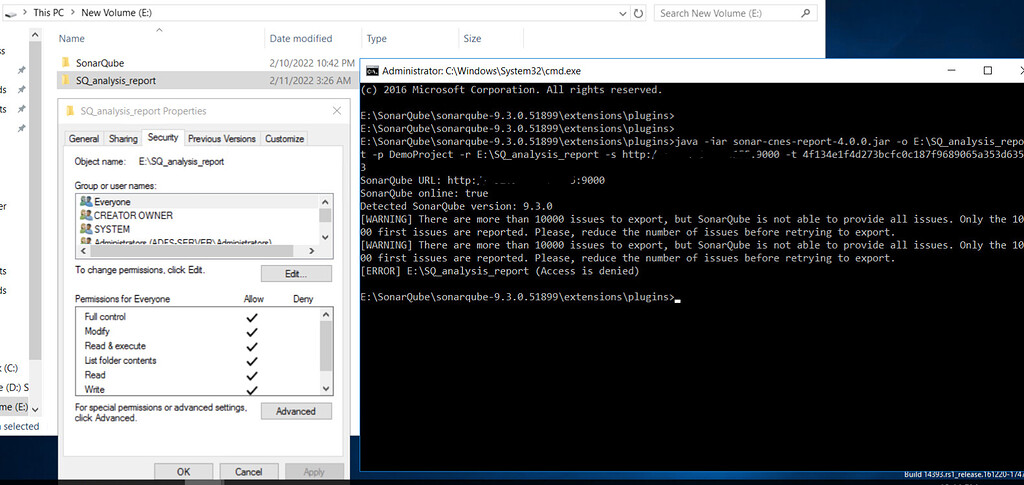Screen dimensions: 1024x485
Task: Select the Security tab
Action: [163, 137]
